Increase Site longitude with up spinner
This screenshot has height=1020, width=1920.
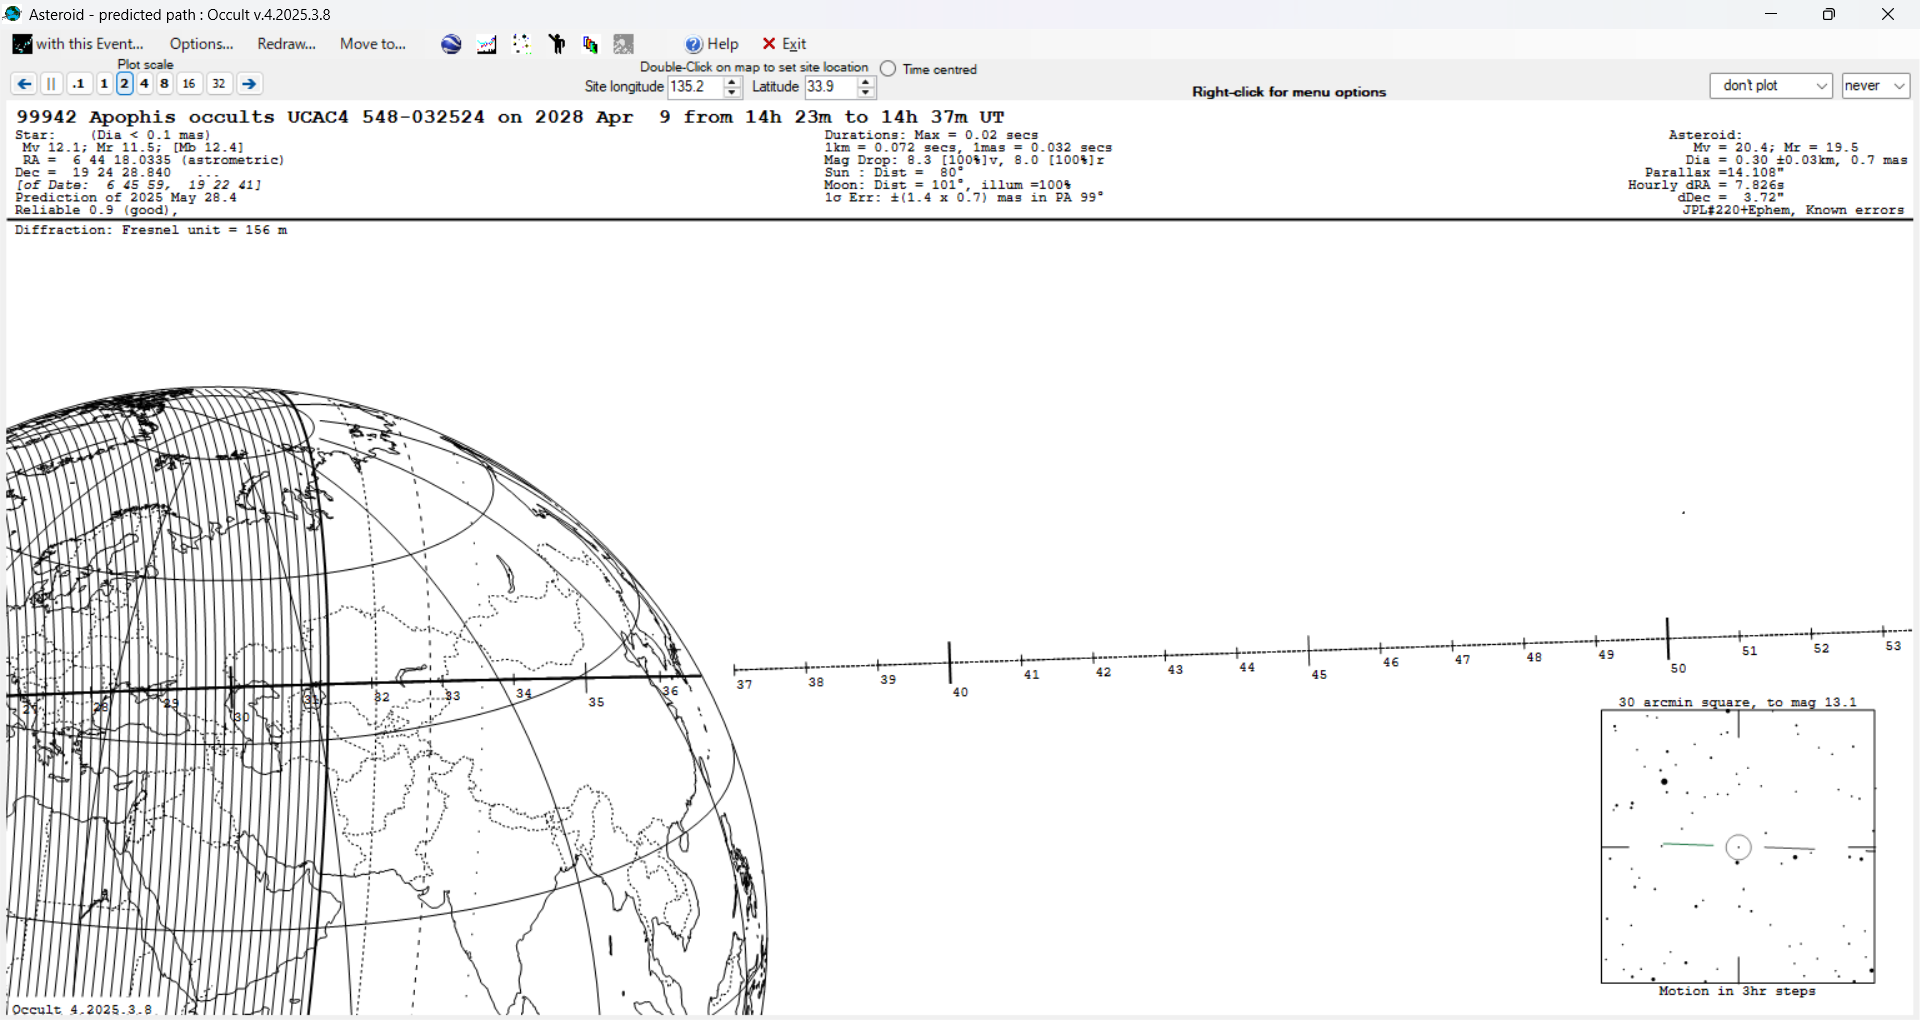[732, 82]
